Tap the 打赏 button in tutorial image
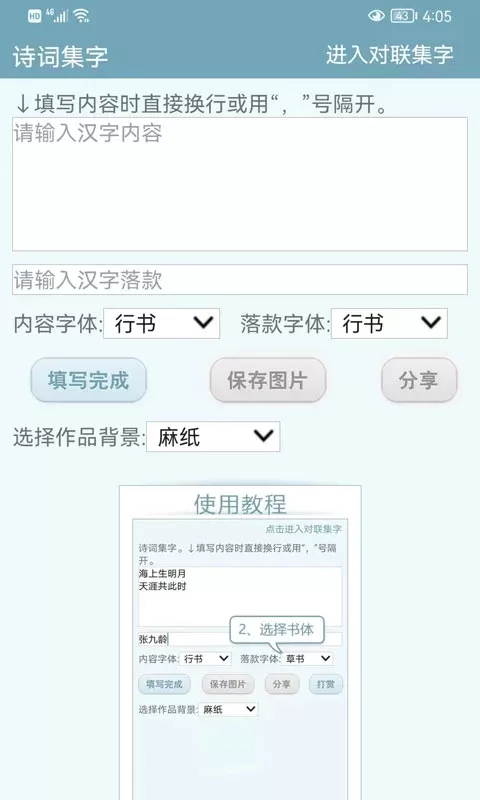The image size is (480, 800). coord(325,684)
